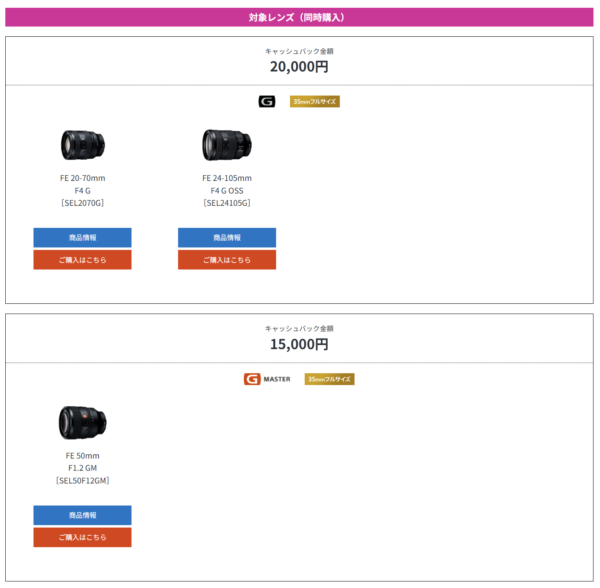Image resolution: width=600 pixels, height=588 pixels.
Task: Click the [SEL24105G] model code text
Action: [227, 203]
